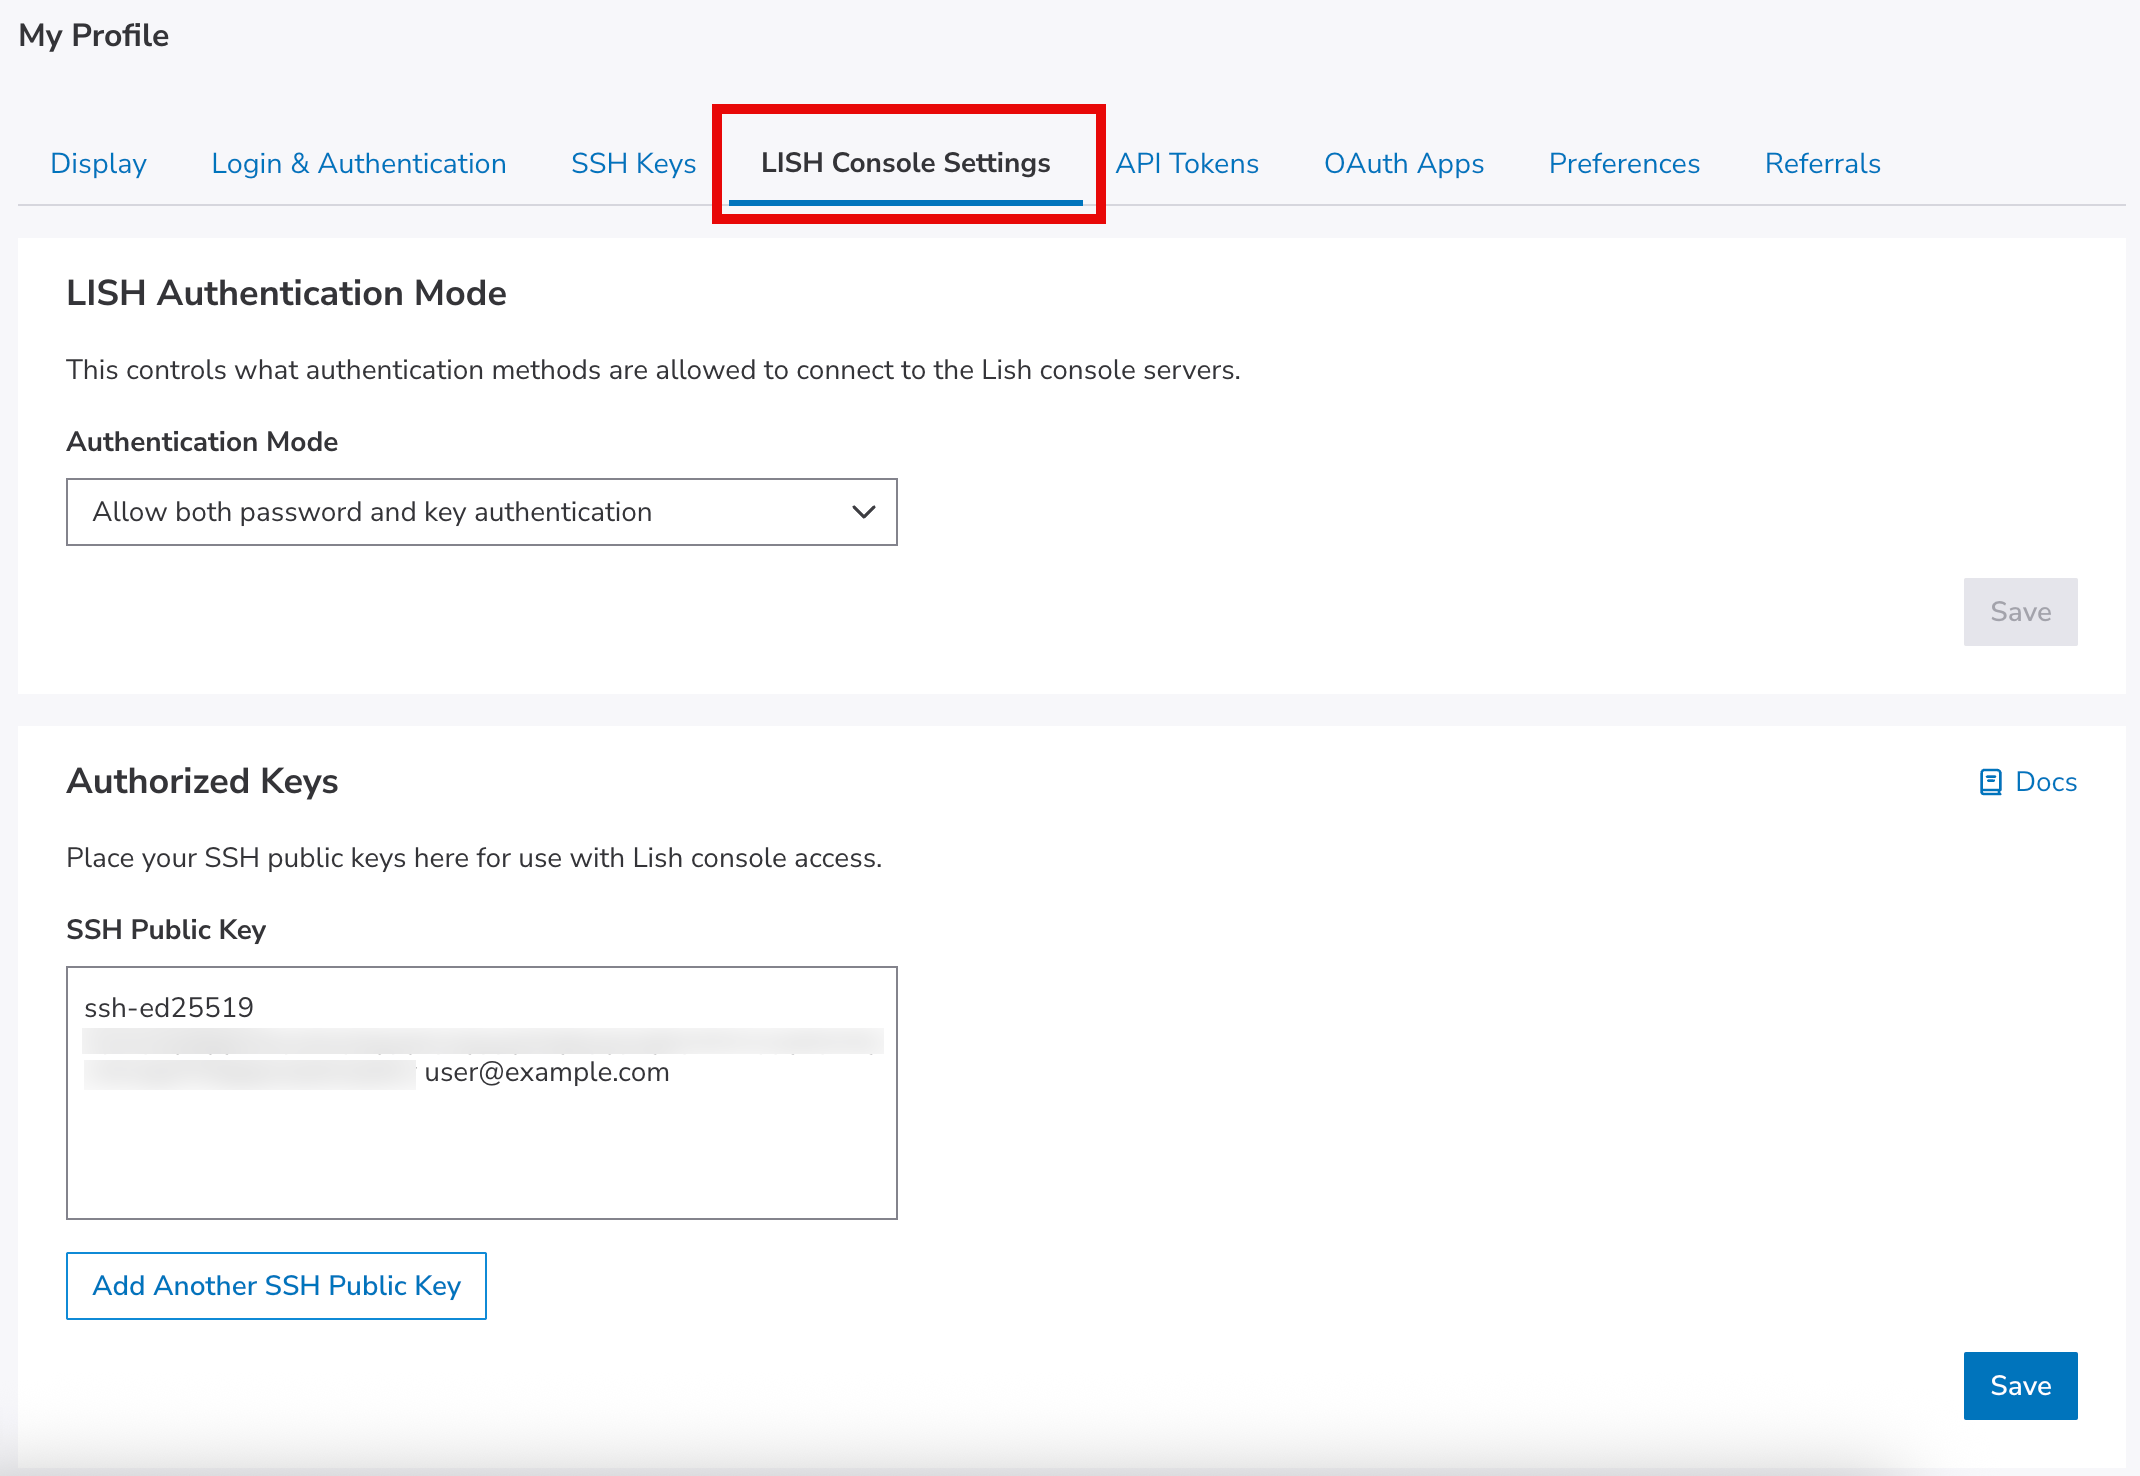This screenshot has width=2140, height=1476.
Task: Switch to the Display tab
Action: (98, 163)
